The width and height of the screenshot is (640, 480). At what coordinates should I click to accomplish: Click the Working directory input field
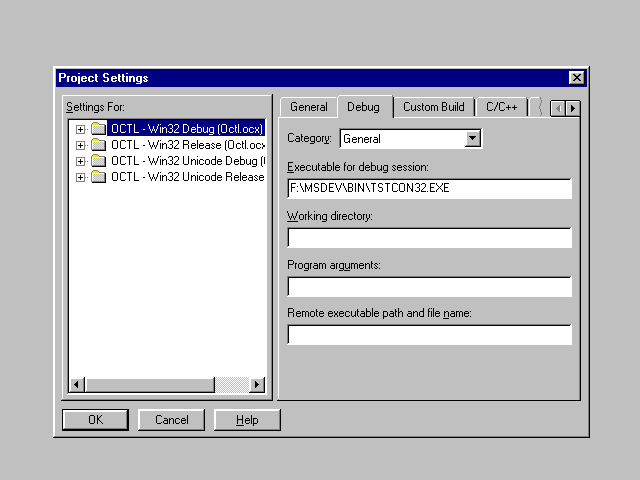point(429,238)
